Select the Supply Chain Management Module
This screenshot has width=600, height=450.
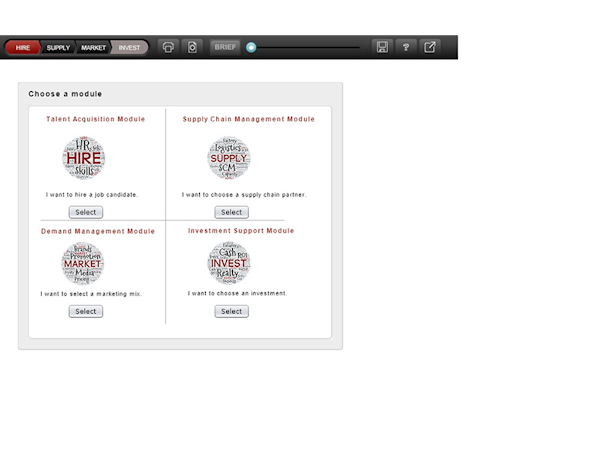[x=232, y=212]
